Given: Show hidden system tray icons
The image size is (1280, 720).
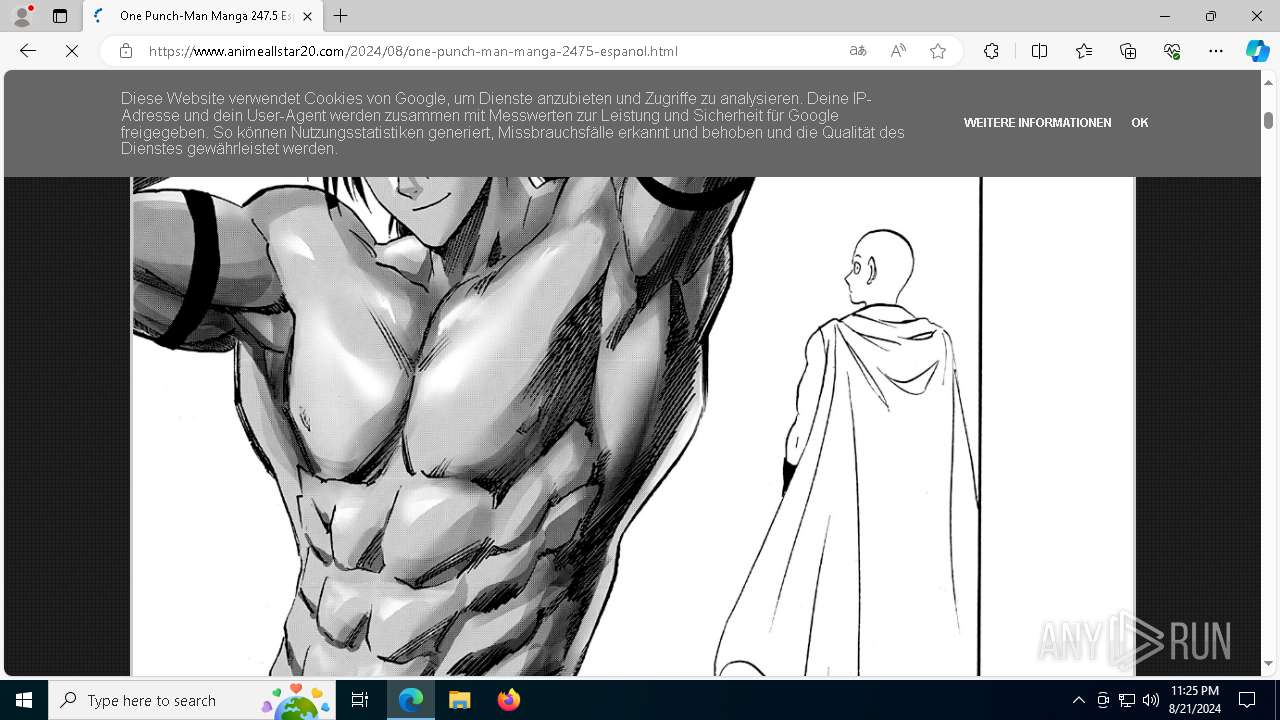Looking at the screenshot, I should [x=1078, y=700].
